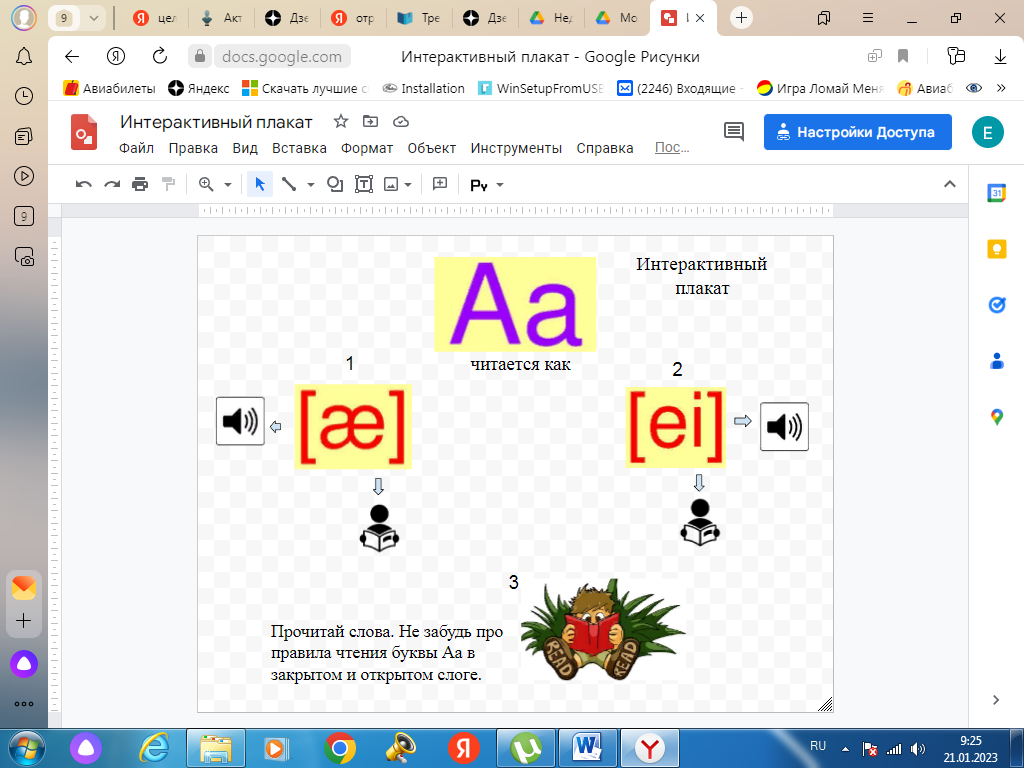Image resolution: width=1024 pixels, height=768 pixels.
Task: Click the speaker image next to [ei]
Action: (x=784, y=427)
